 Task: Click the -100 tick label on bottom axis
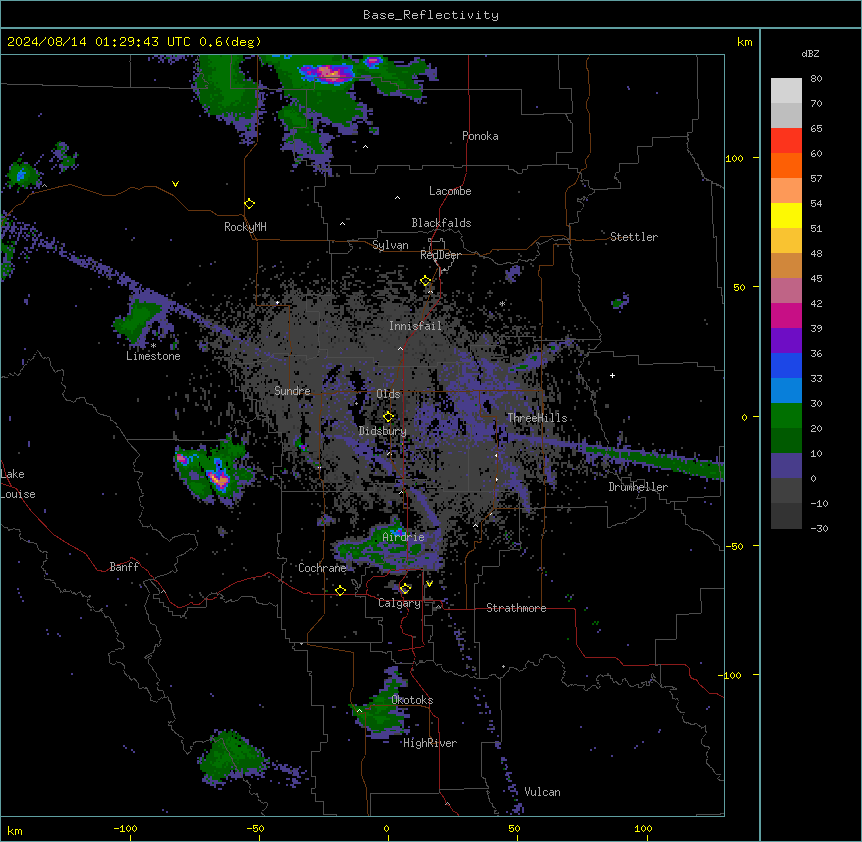(126, 828)
